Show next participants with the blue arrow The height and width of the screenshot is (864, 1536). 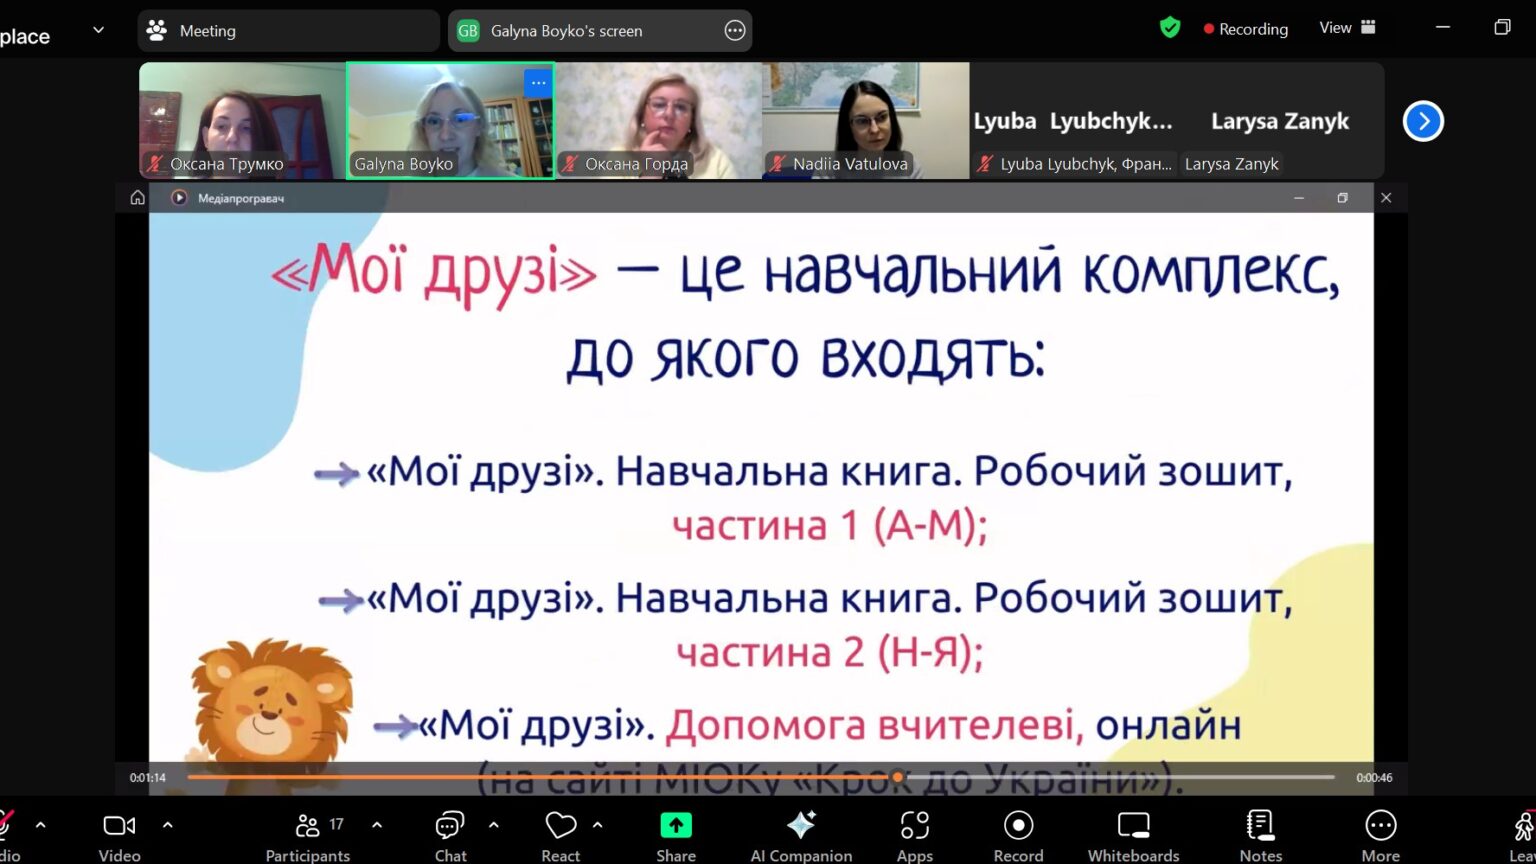pyautogui.click(x=1423, y=121)
